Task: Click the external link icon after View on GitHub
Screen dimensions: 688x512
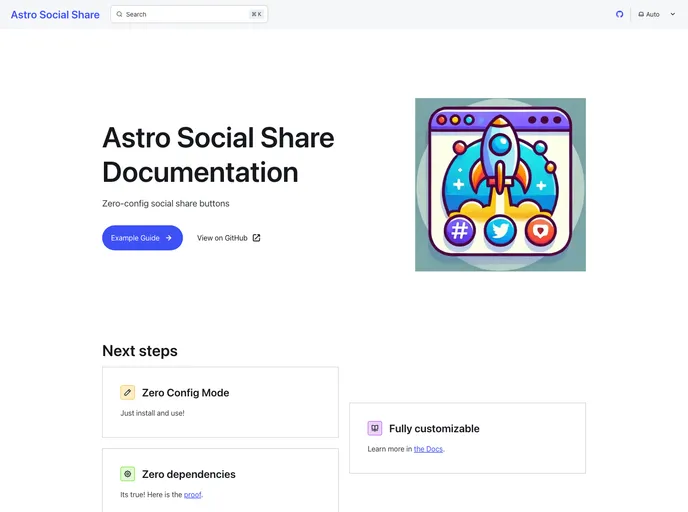Action: [x=257, y=238]
